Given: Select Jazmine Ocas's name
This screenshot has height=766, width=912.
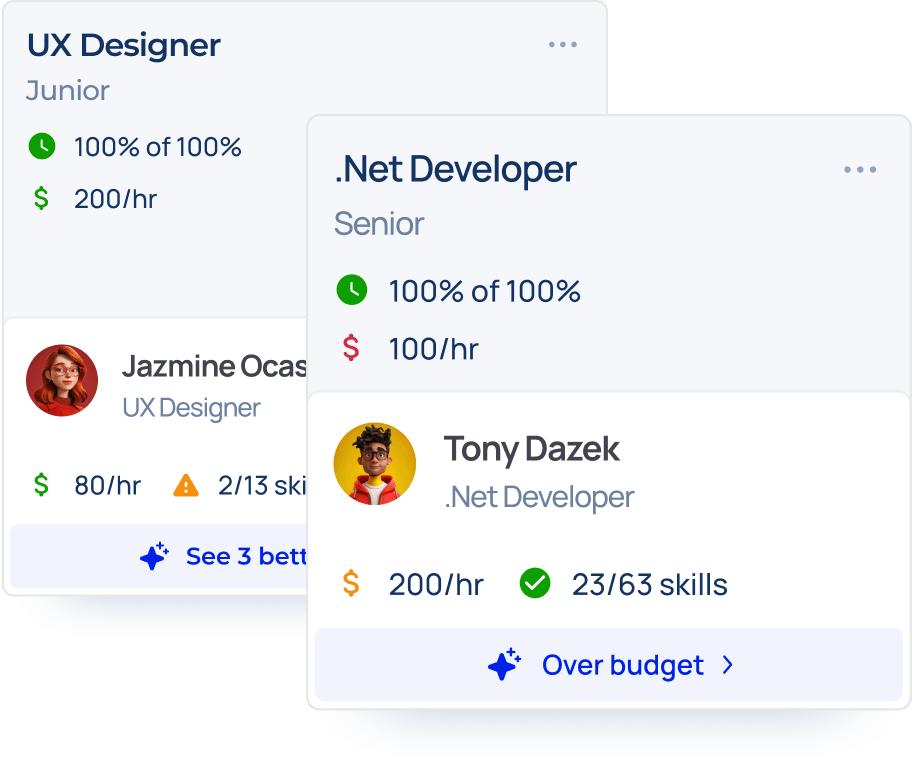Looking at the screenshot, I should [x=215, y=367].
